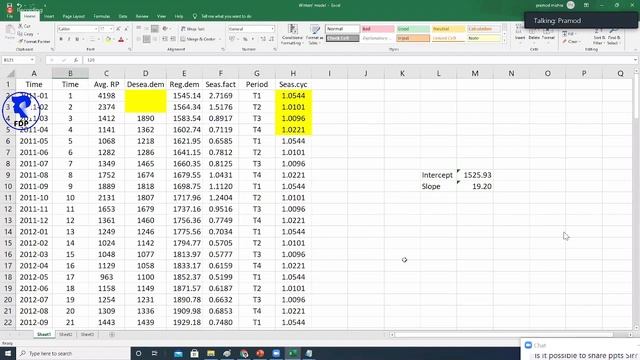Viewport: 640px width, 360px height.
Task: Toggle Underline formatting
Action: click(77, 39)
